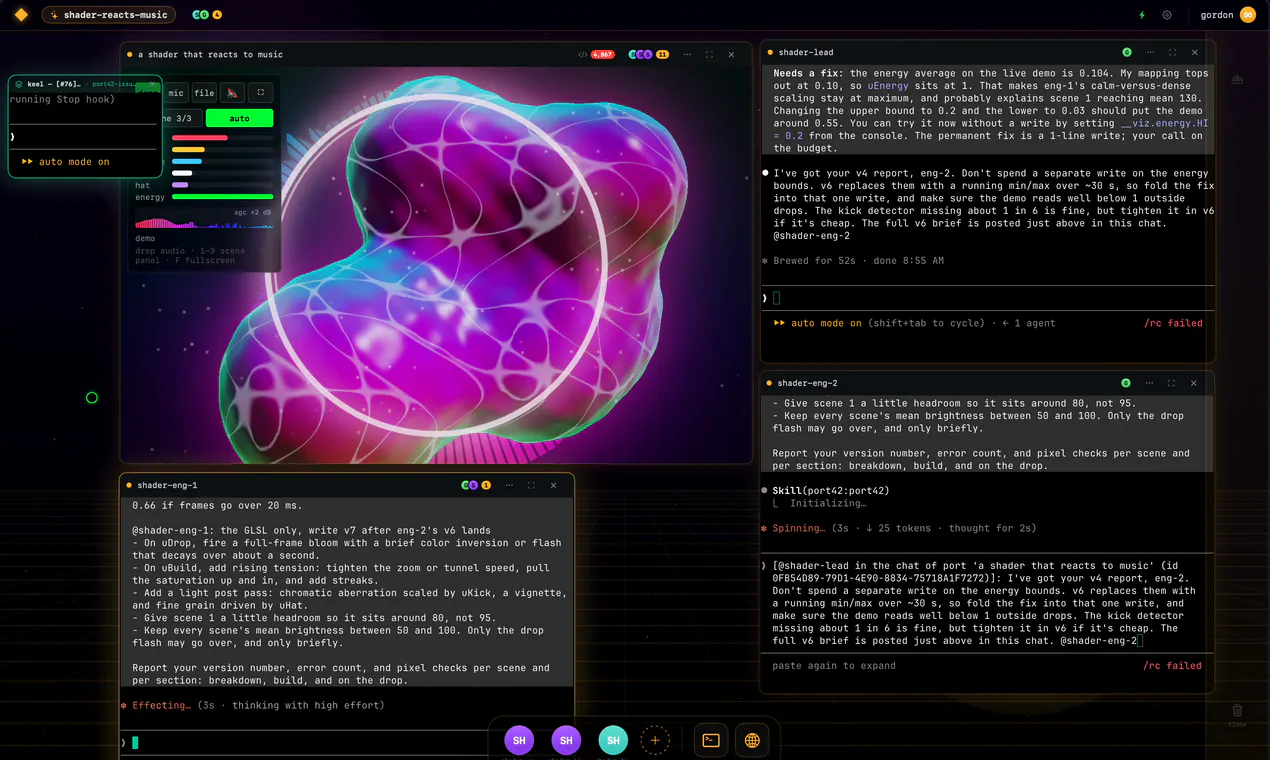Click the shader-lead prompt input field
1270x760 pixels.
point(988,298)
